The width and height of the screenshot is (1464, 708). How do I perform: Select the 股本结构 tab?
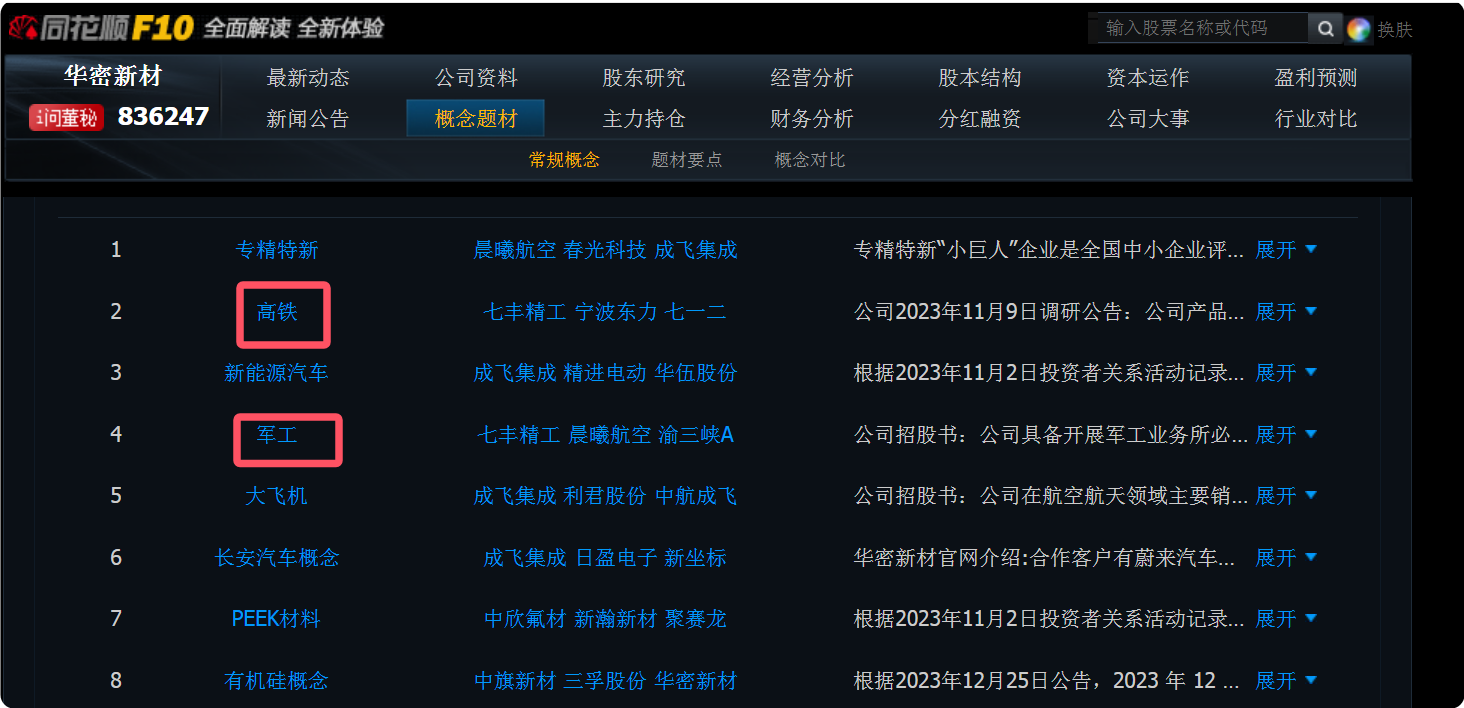[980, 78]
